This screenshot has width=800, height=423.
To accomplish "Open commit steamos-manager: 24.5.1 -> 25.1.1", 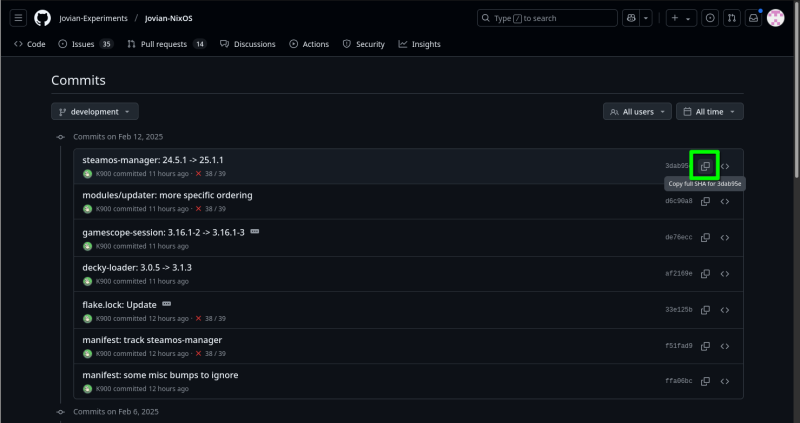I will tap(153, 160).
